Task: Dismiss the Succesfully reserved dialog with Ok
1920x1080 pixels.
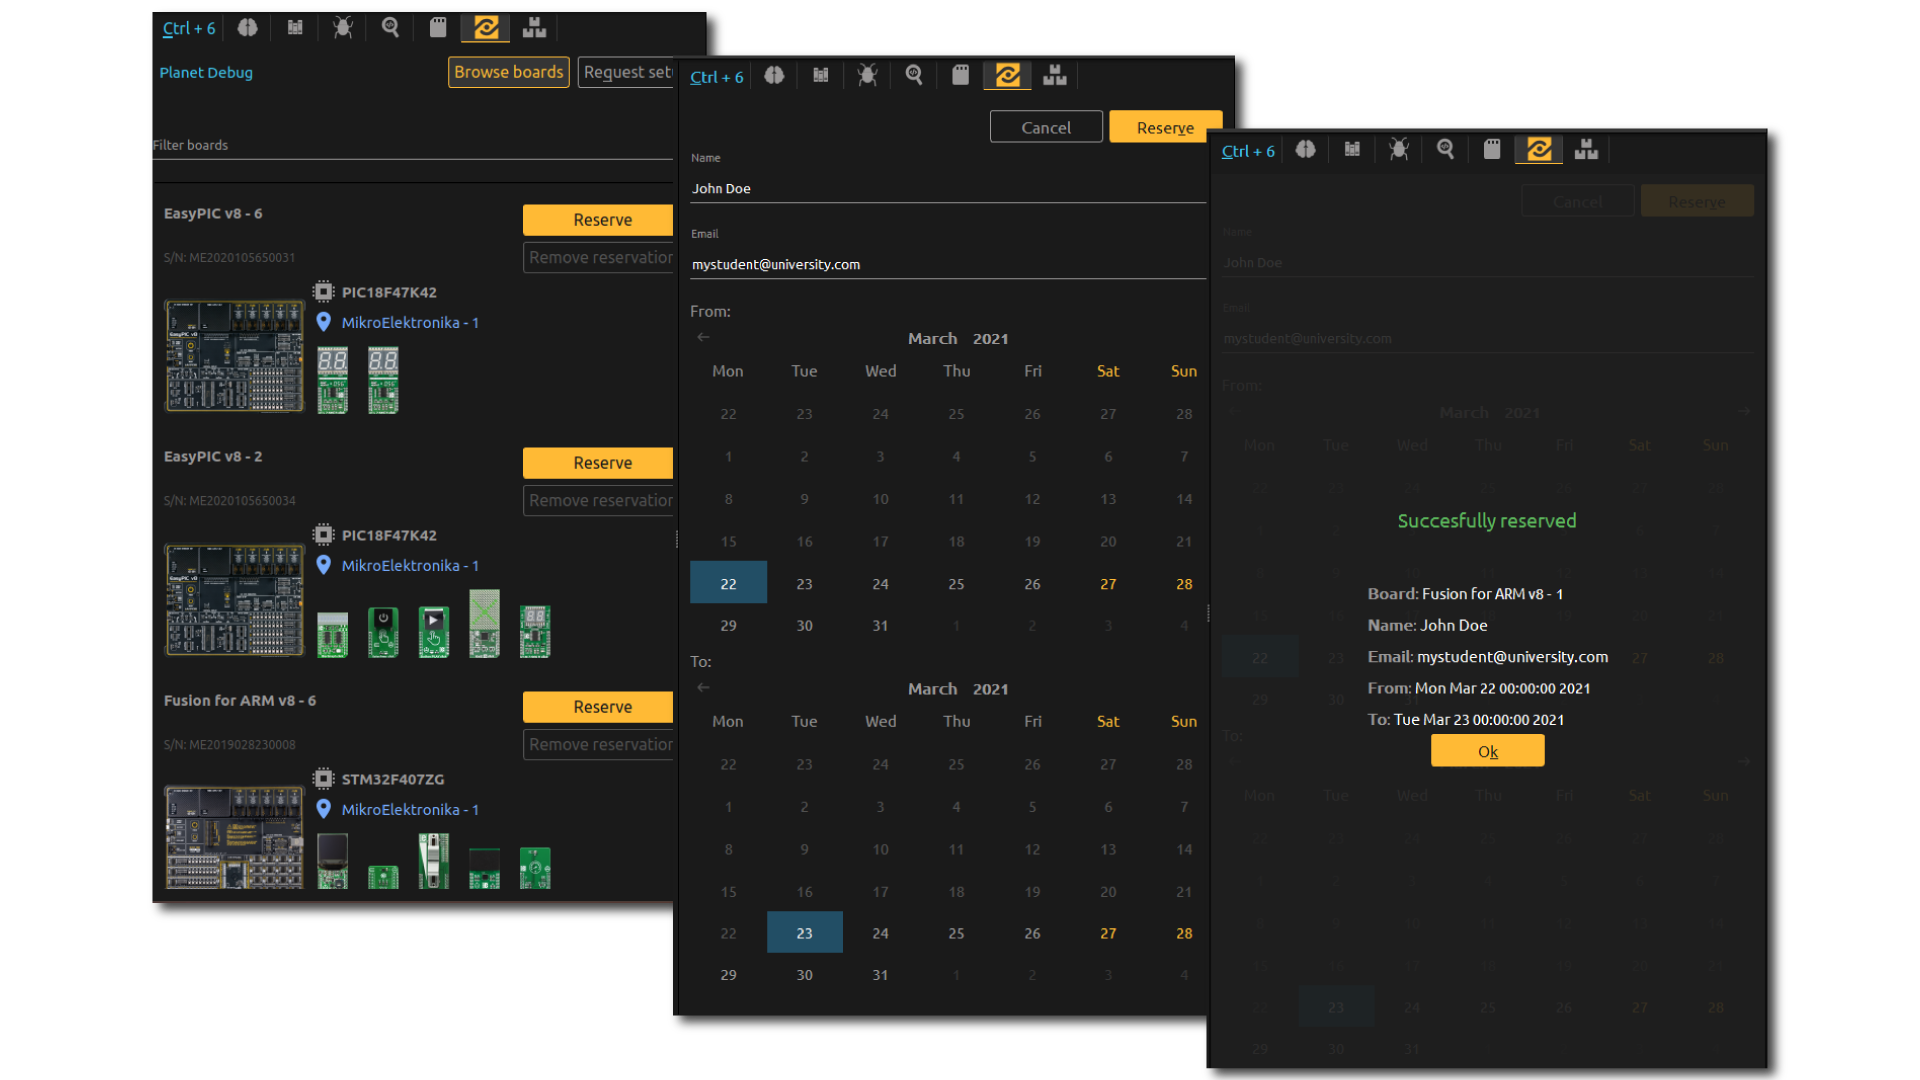Action: coord(1487,751)
